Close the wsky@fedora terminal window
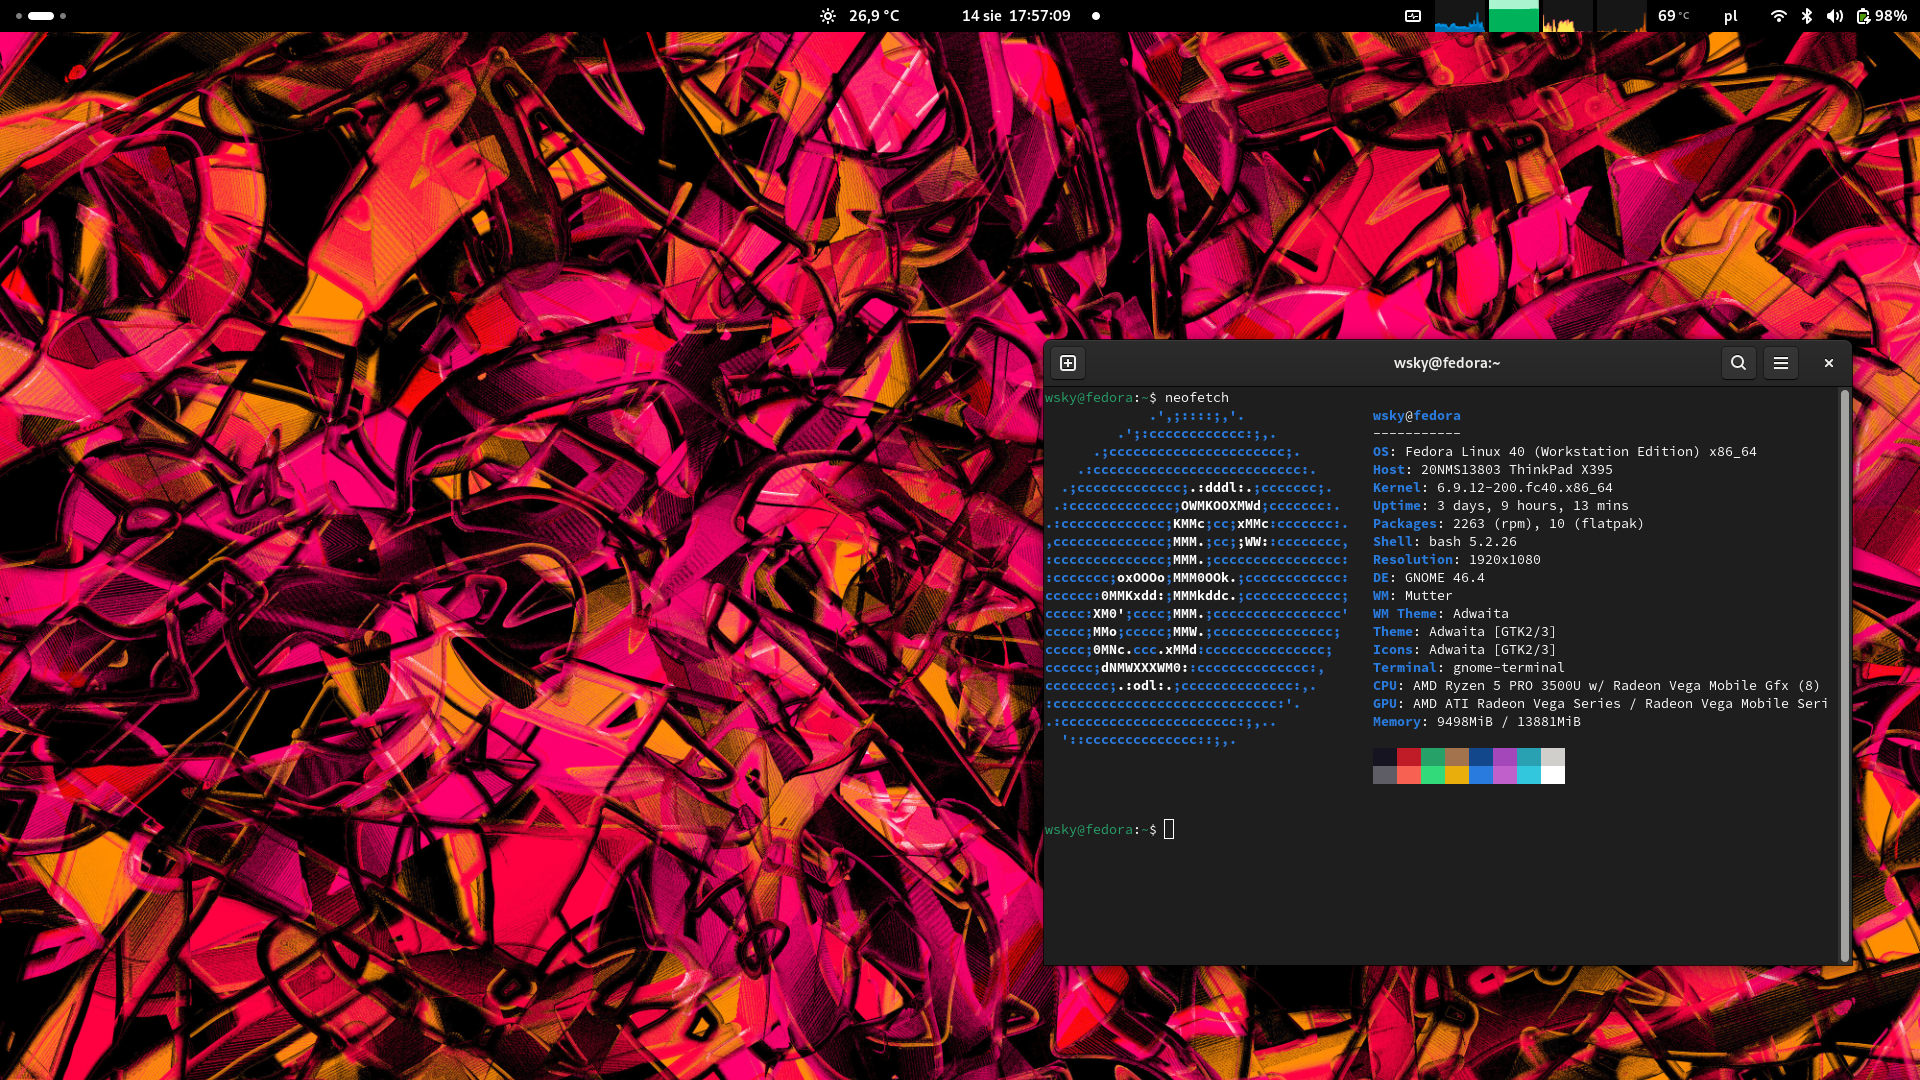Viewport: 1920px width, 1080px height. point(1829,363)
